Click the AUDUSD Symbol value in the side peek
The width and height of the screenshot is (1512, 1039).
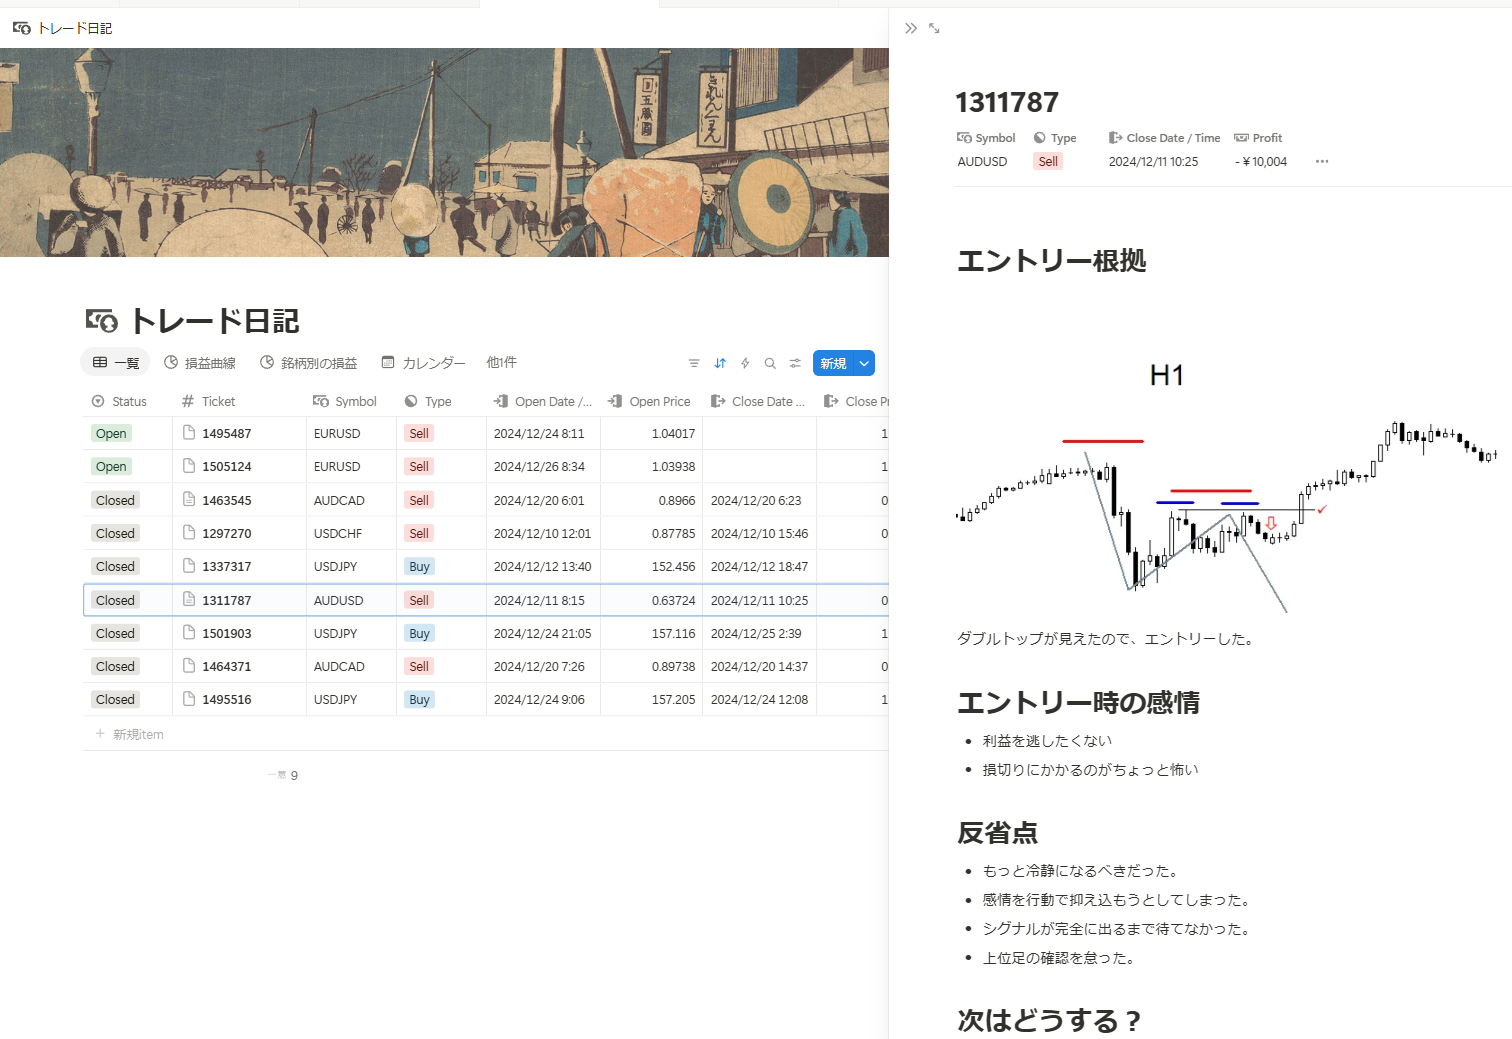982,161
